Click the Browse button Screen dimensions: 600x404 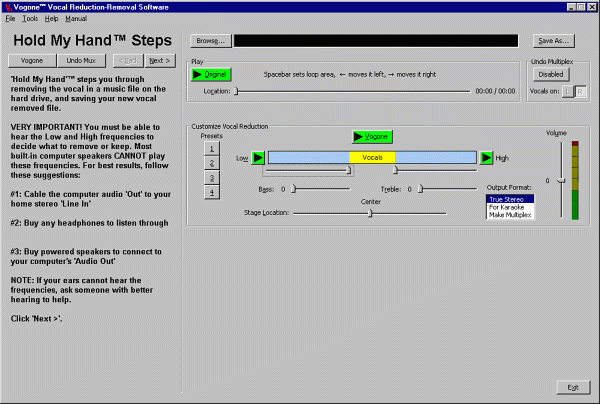(x=210, y=41)
